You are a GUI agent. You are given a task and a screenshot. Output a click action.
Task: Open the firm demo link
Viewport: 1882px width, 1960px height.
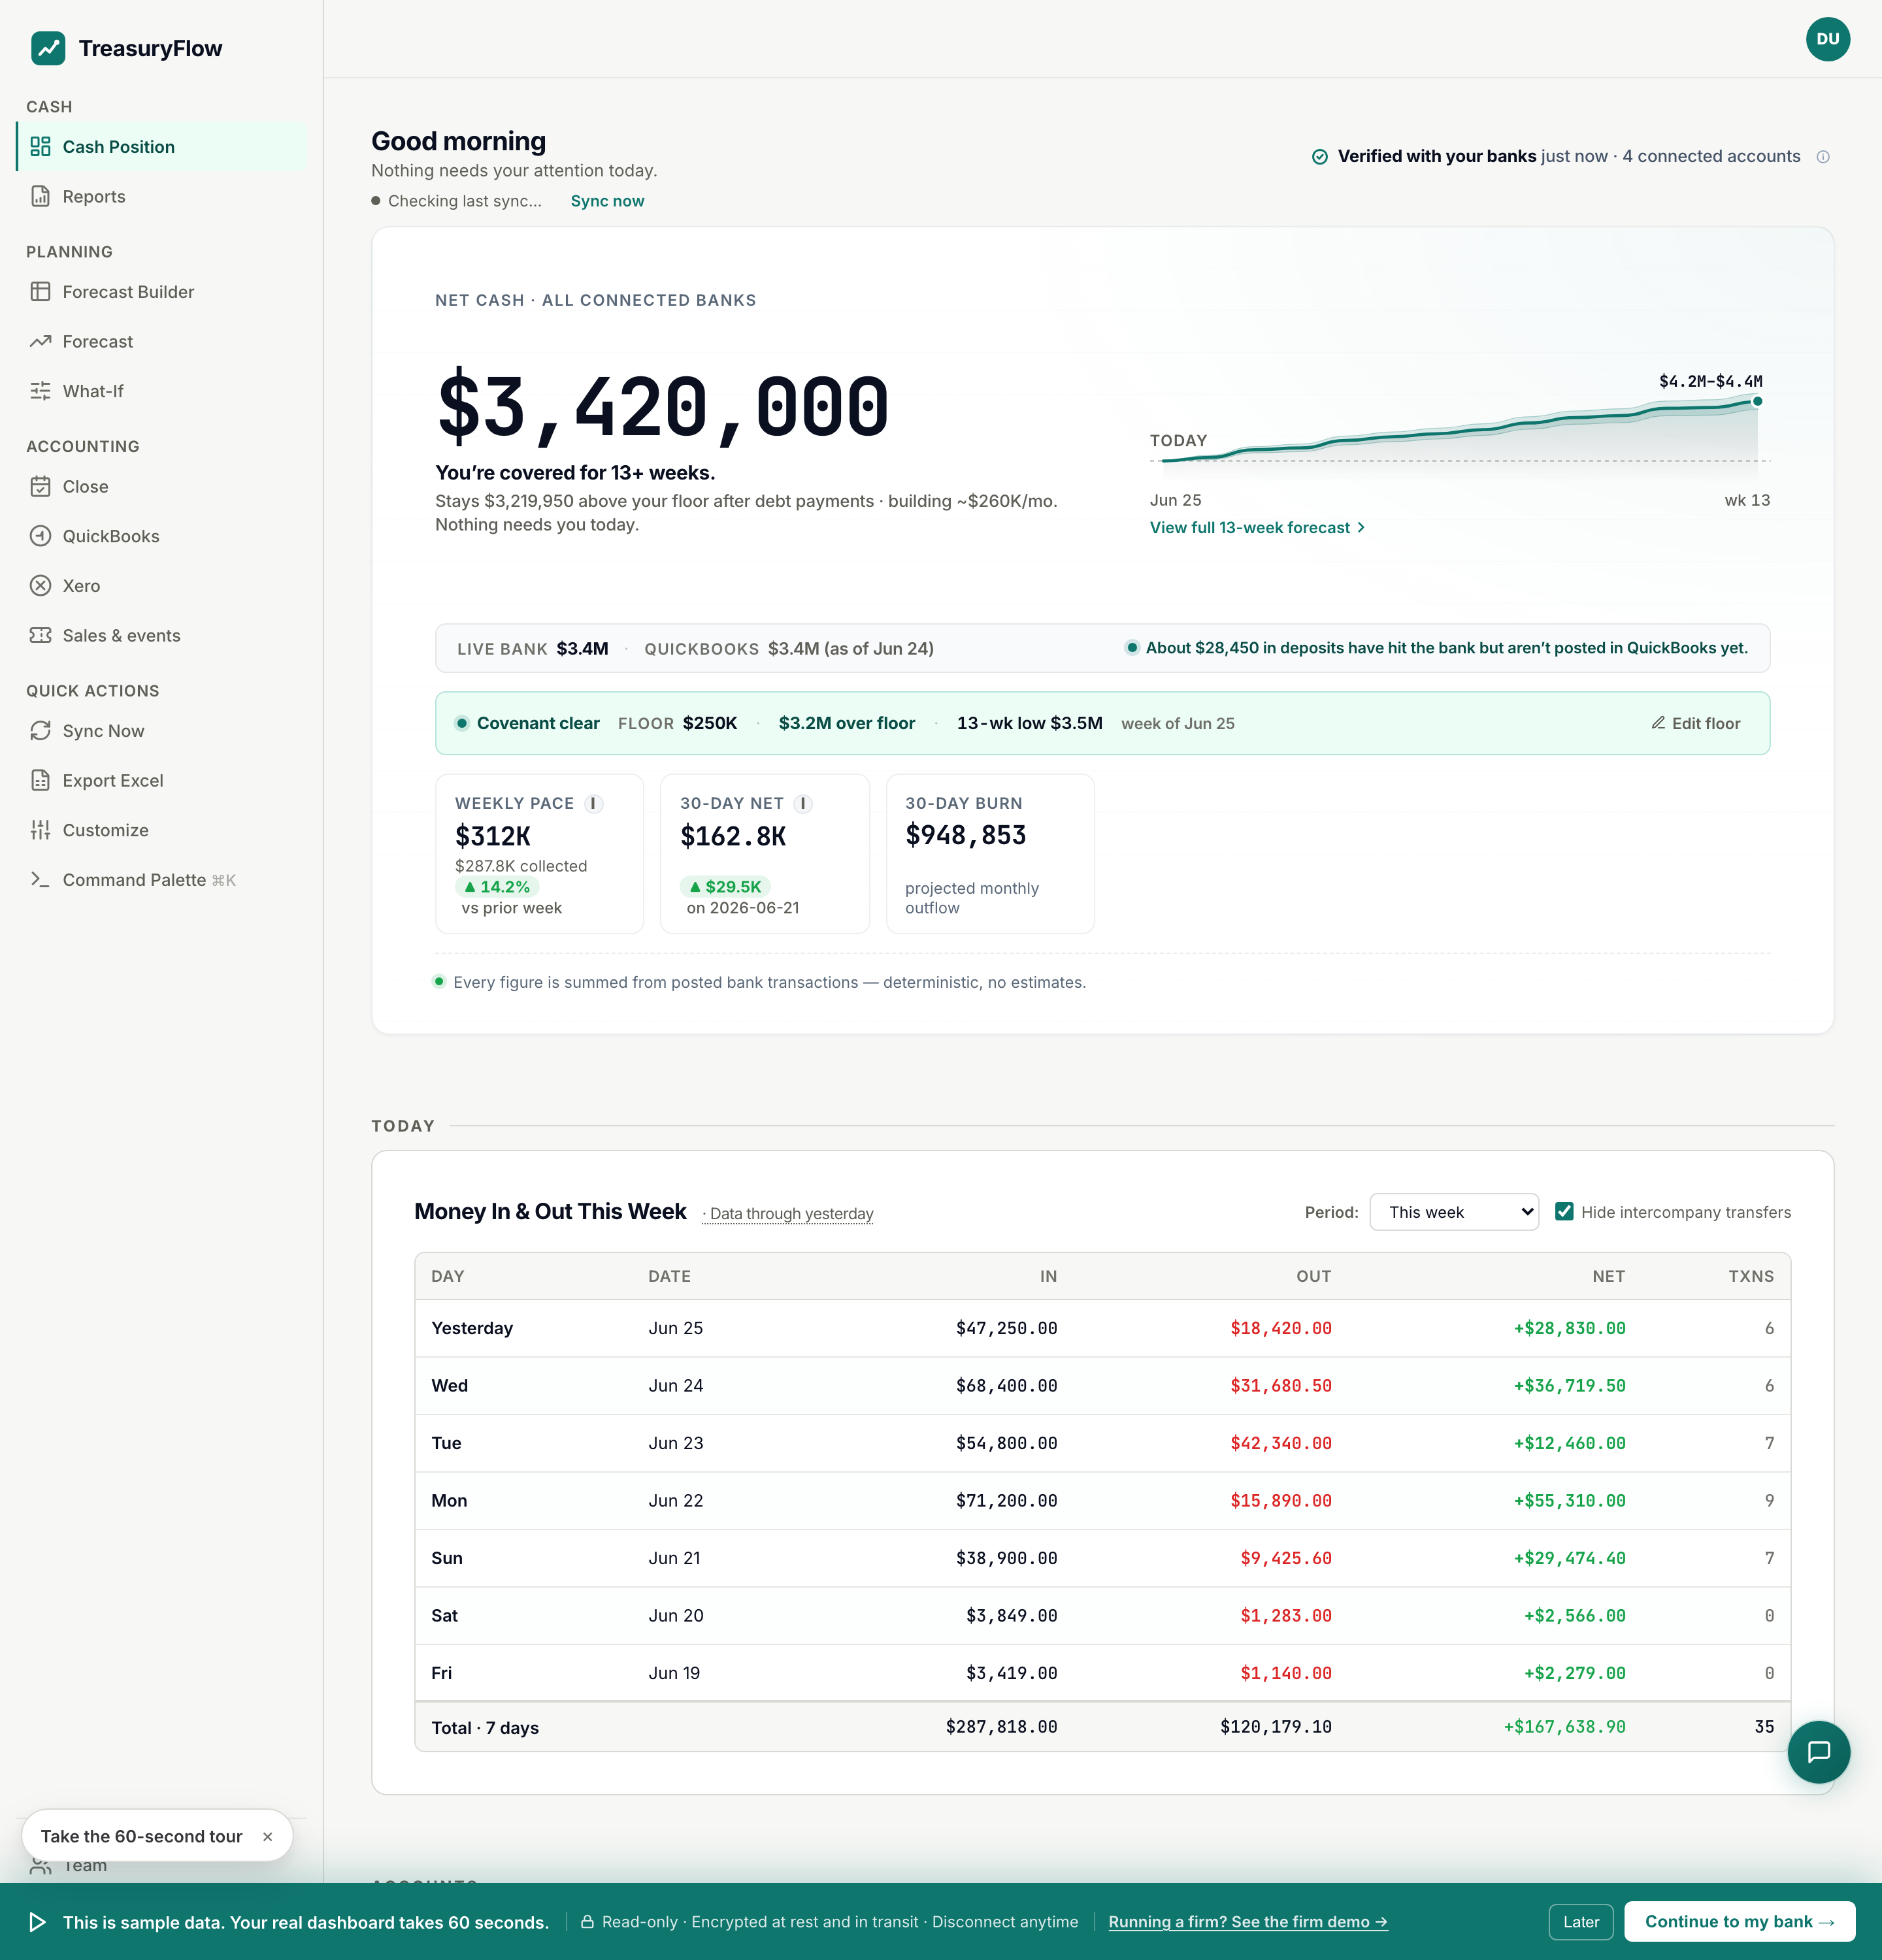pyautogui.click(x=1247, y=1922)
